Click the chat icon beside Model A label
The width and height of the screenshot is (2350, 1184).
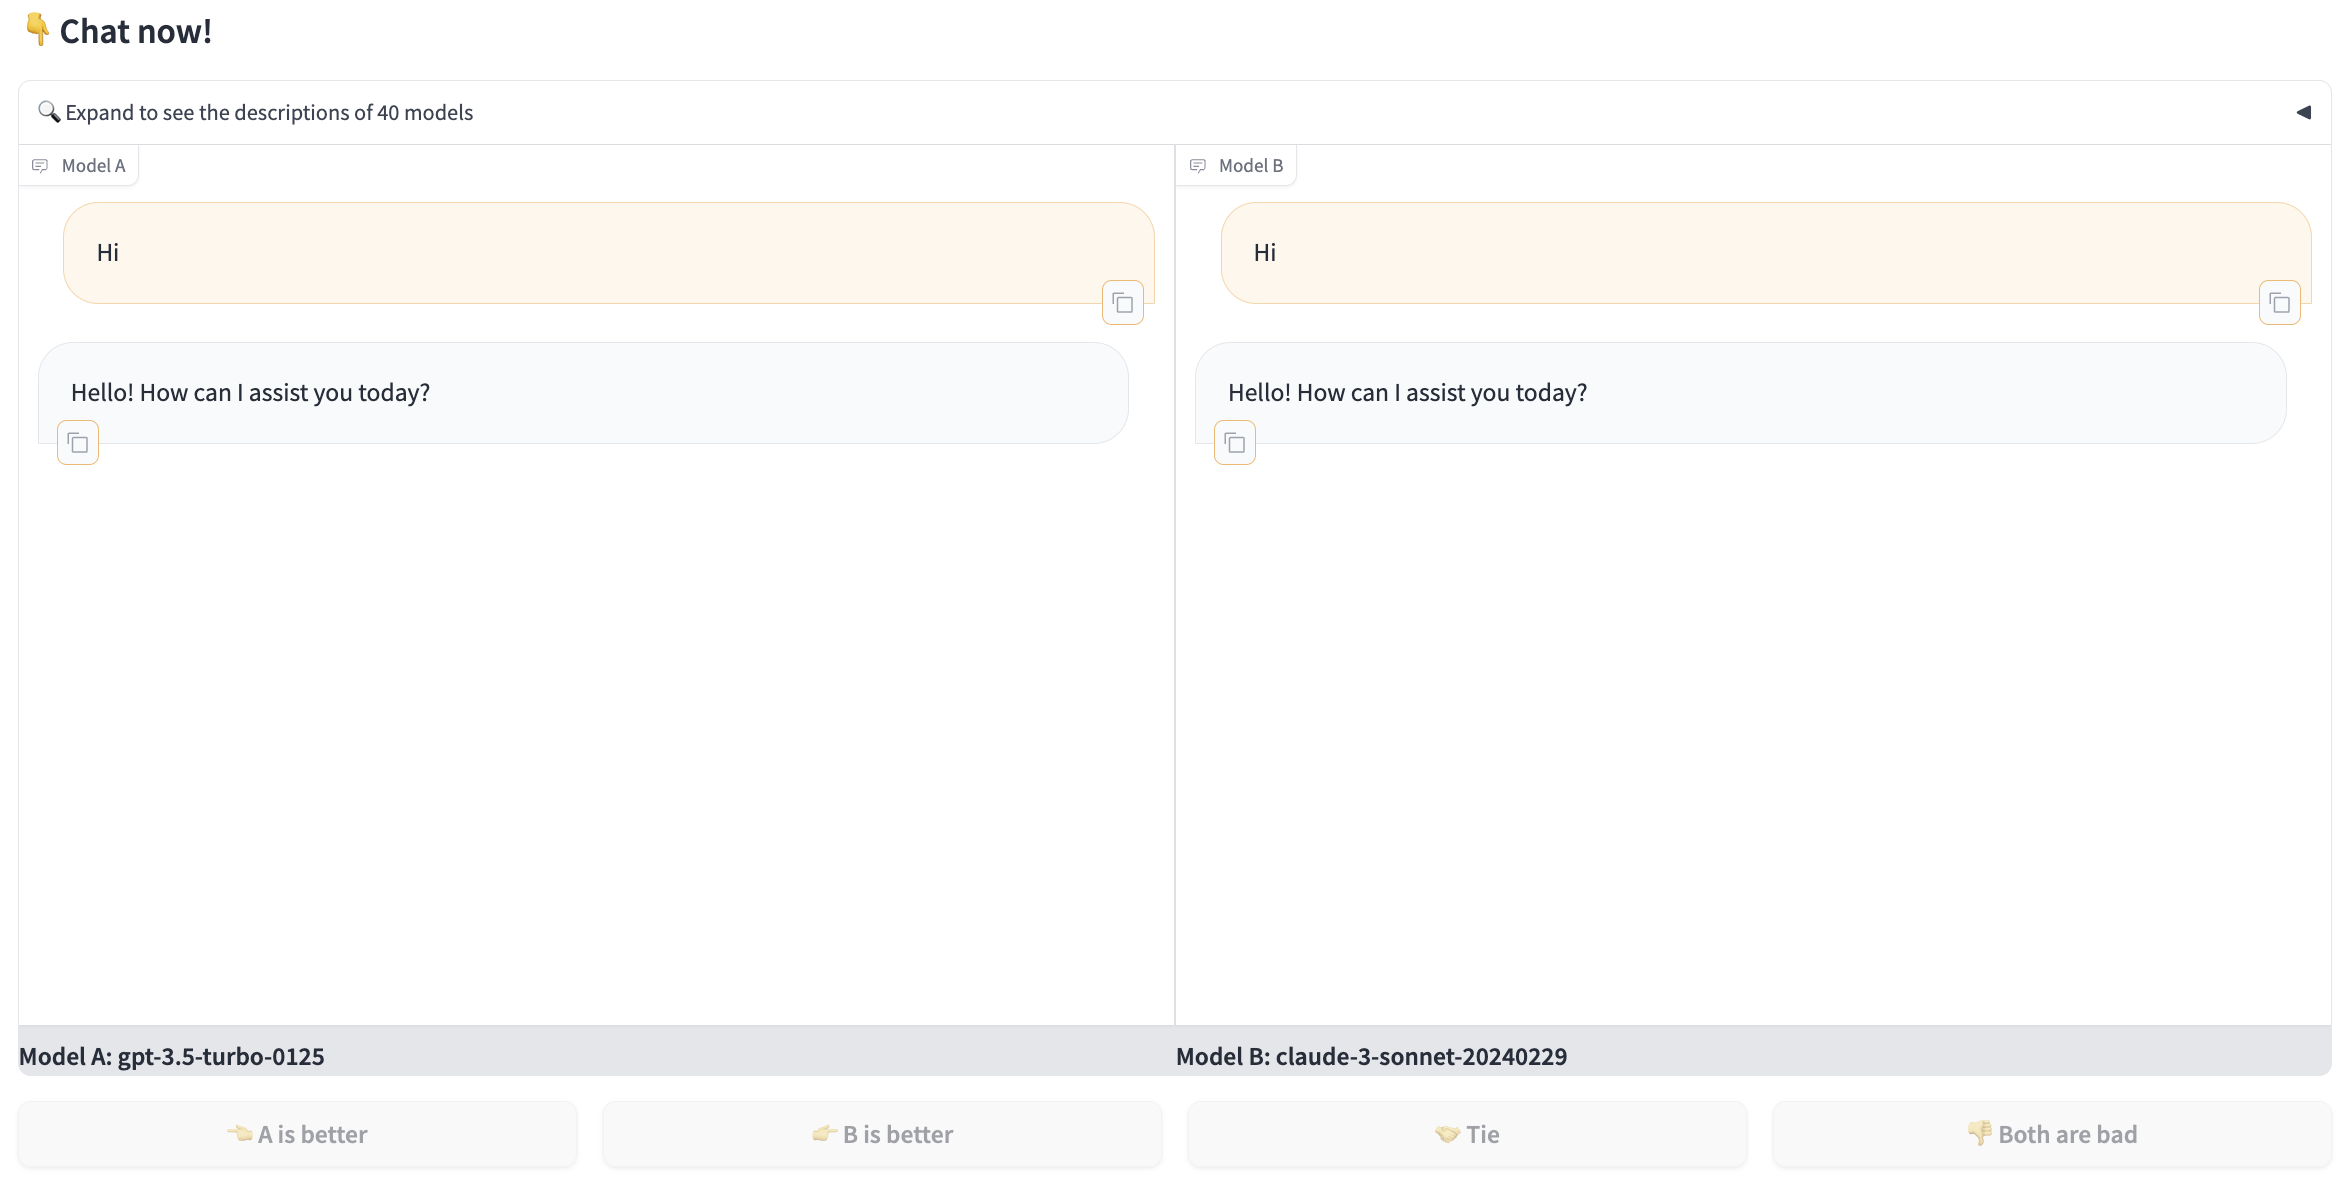tap(40, 166)
